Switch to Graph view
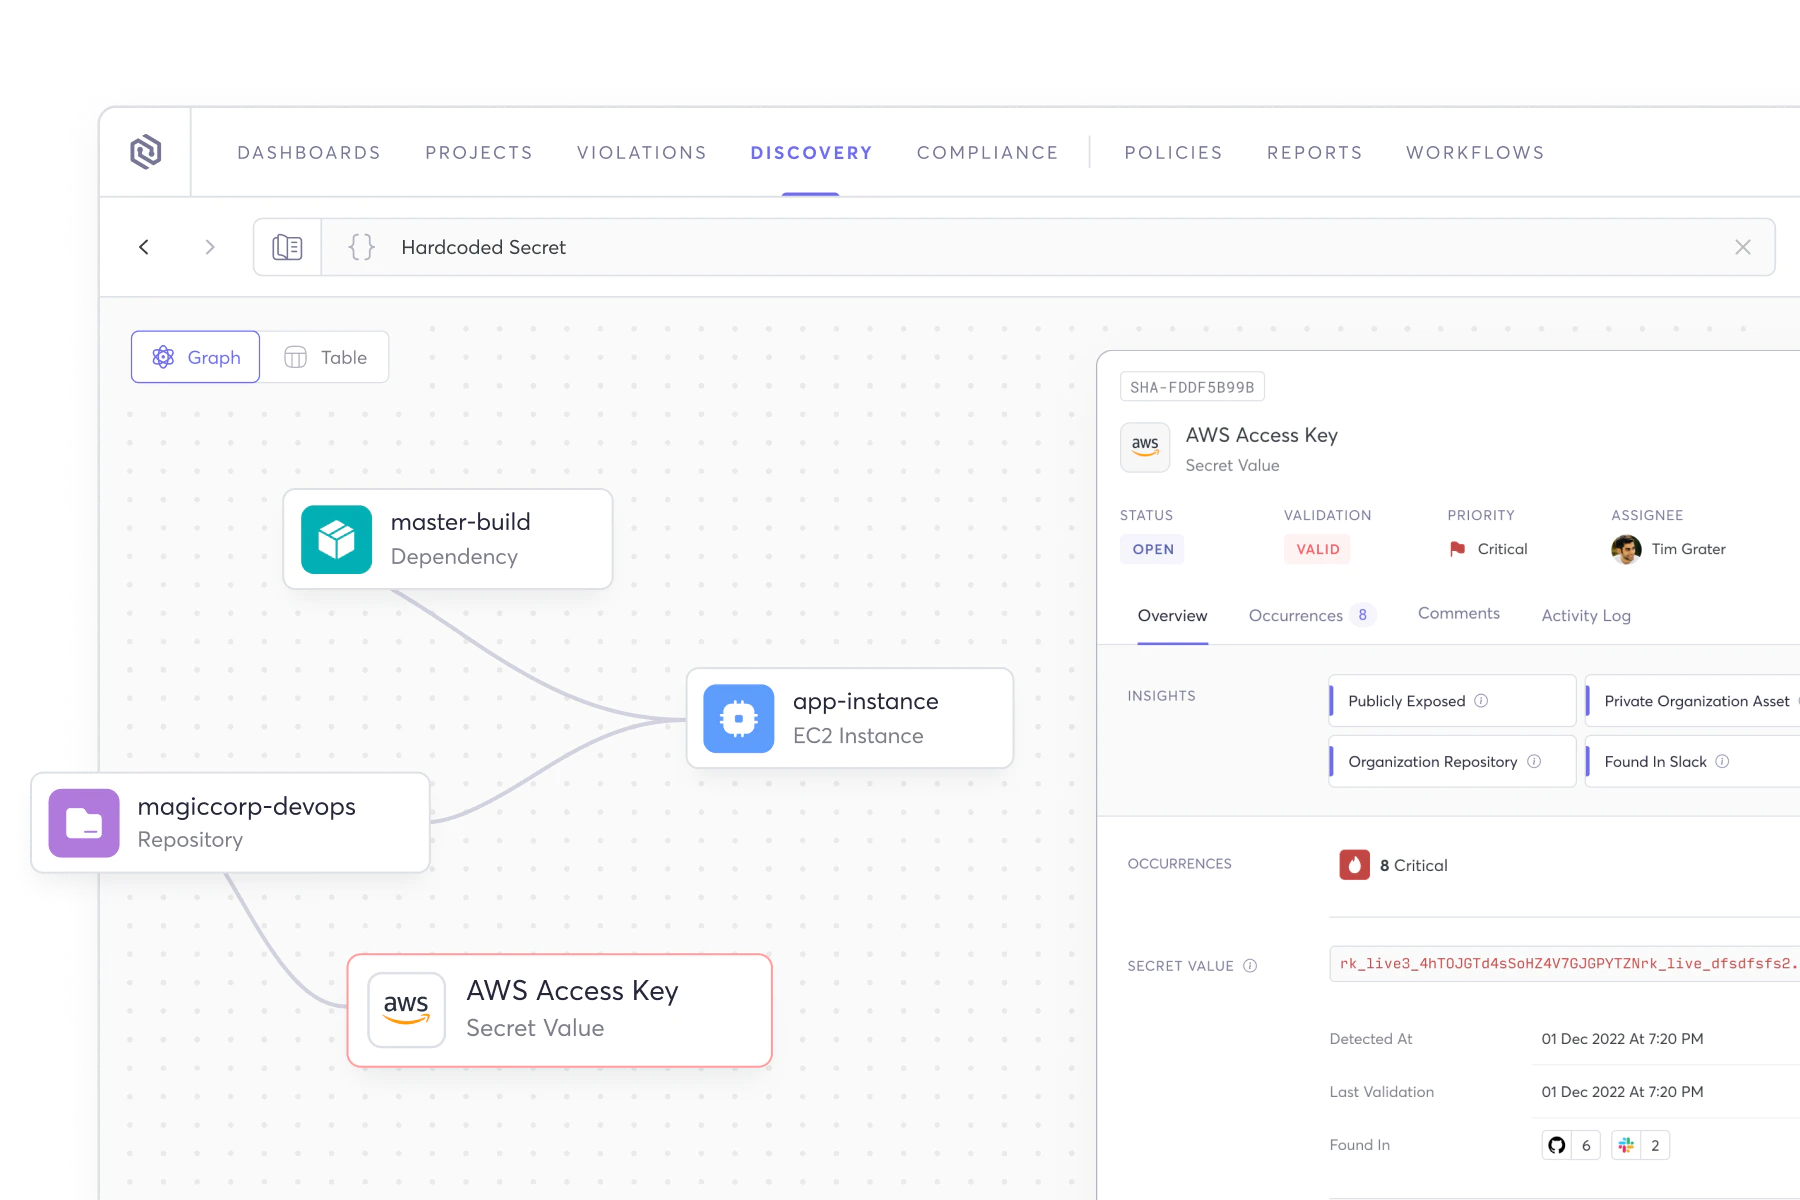 196,357
